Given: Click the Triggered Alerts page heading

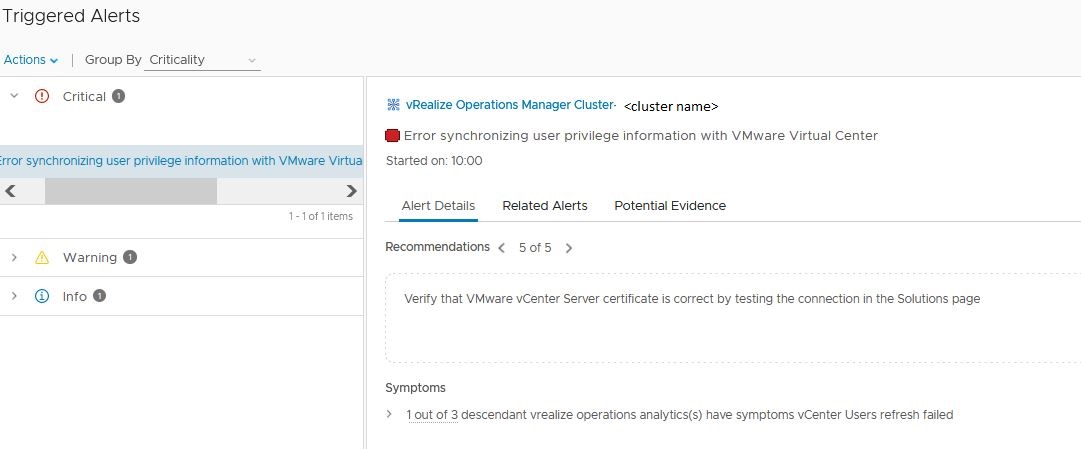Looking at the screenshot, I should 72,16.
